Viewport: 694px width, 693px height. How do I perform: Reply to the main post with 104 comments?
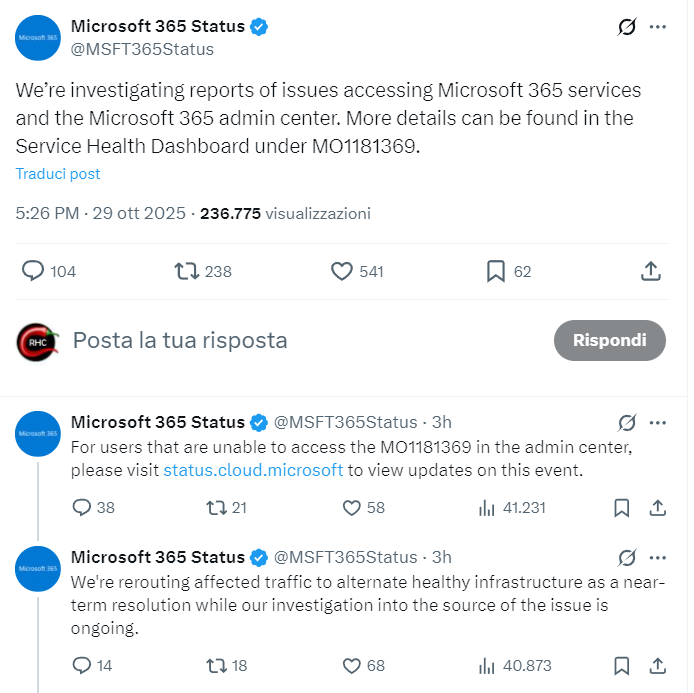[x=34, y=271]
